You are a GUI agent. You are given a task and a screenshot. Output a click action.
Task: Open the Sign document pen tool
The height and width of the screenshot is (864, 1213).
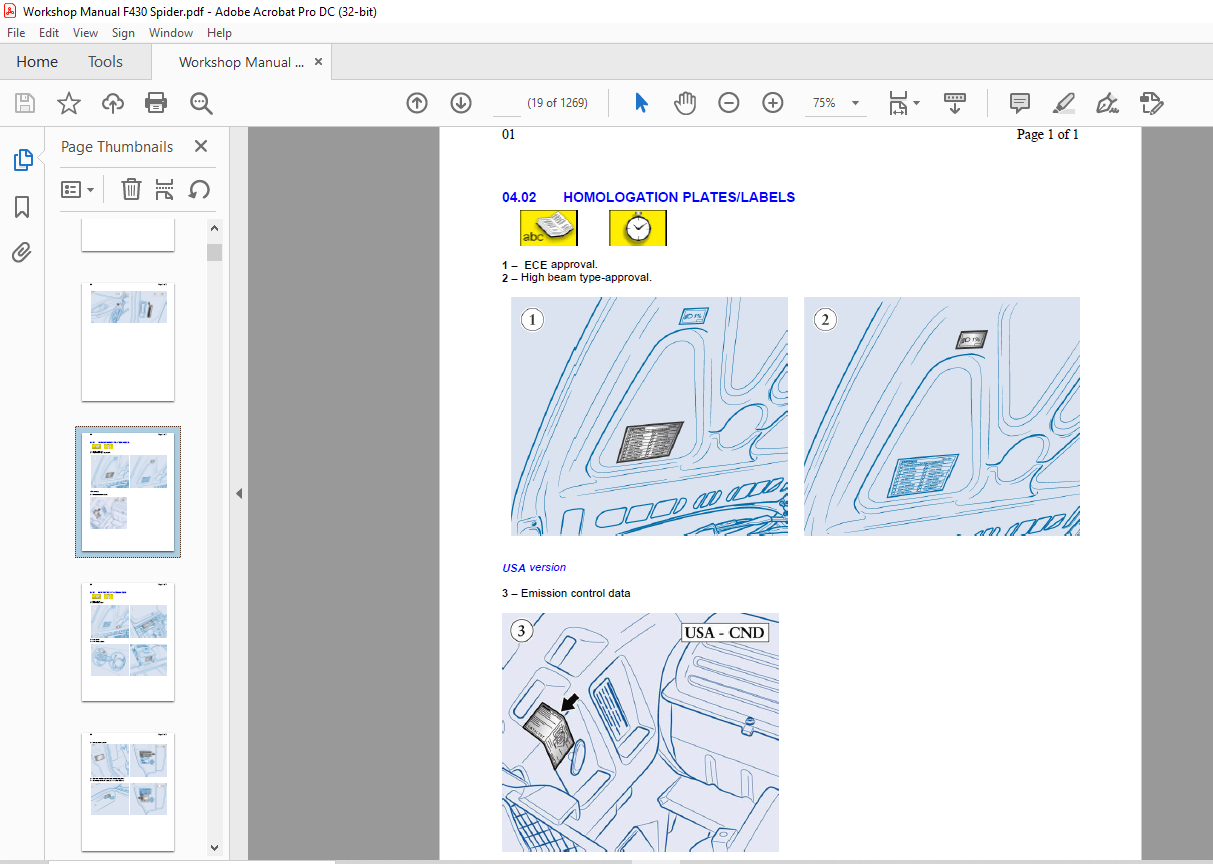[1107, 103]
